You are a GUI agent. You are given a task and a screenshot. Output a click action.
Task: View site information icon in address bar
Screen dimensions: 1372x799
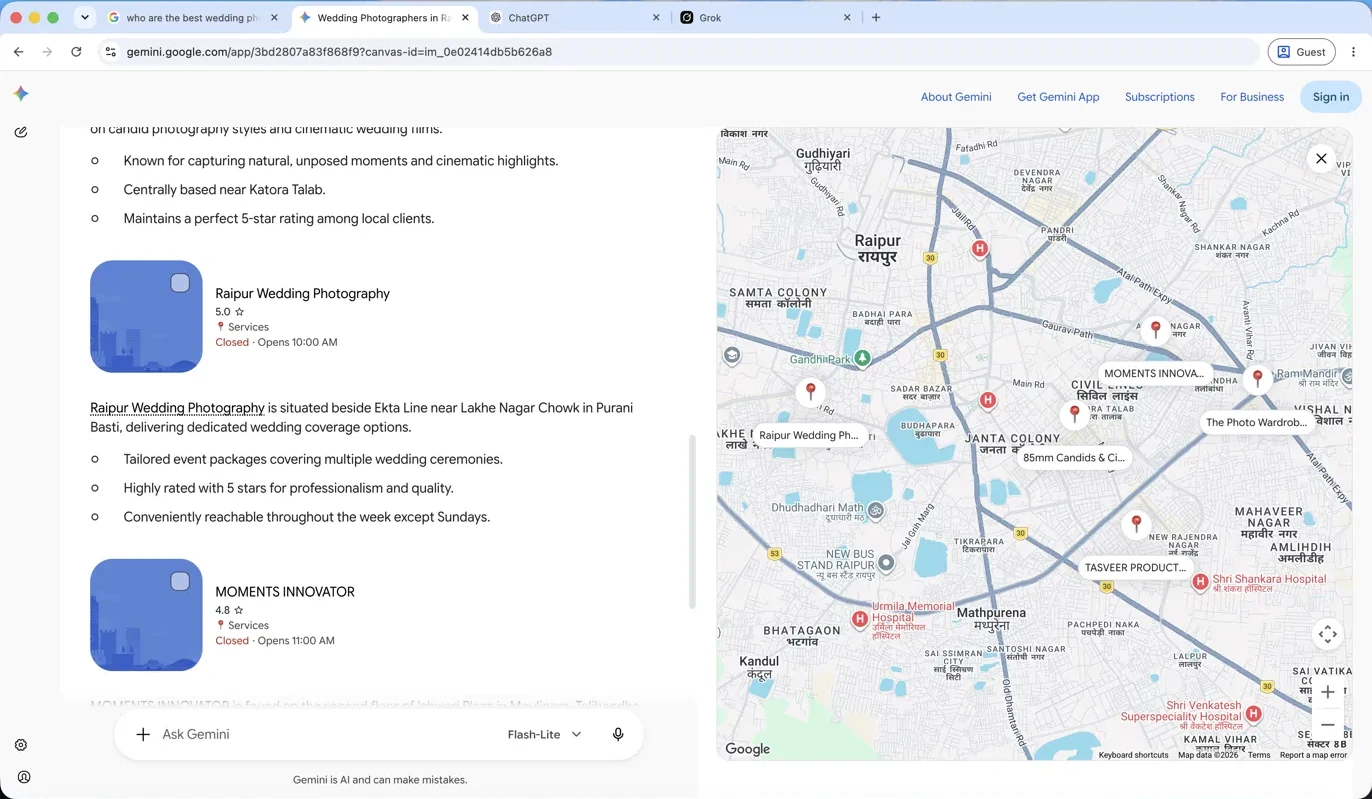(x=111, y=52)
